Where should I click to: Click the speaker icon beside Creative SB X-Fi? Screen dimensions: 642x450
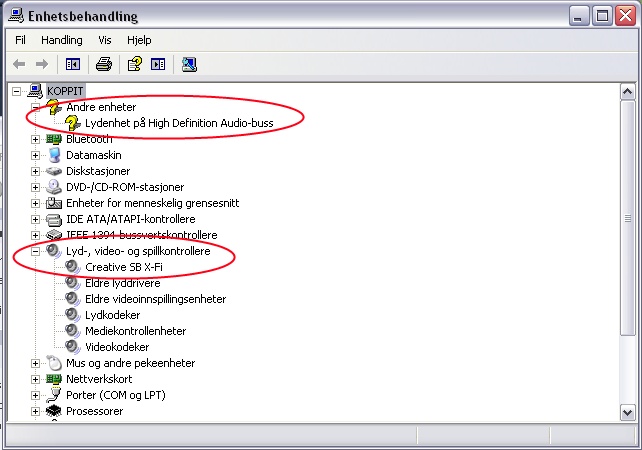(72, 267)
